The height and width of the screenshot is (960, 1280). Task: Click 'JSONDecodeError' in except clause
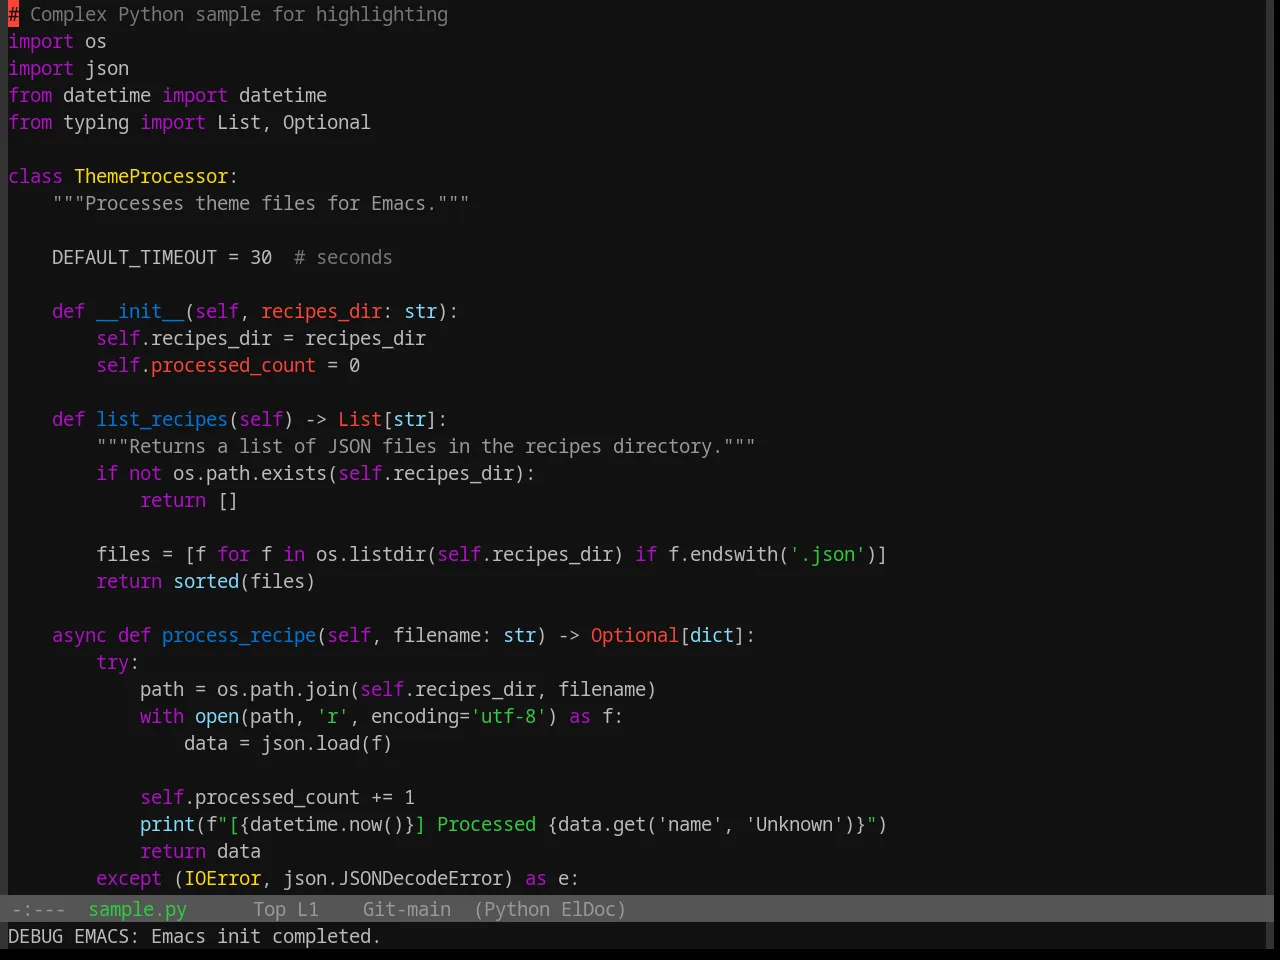pos(420,878)
